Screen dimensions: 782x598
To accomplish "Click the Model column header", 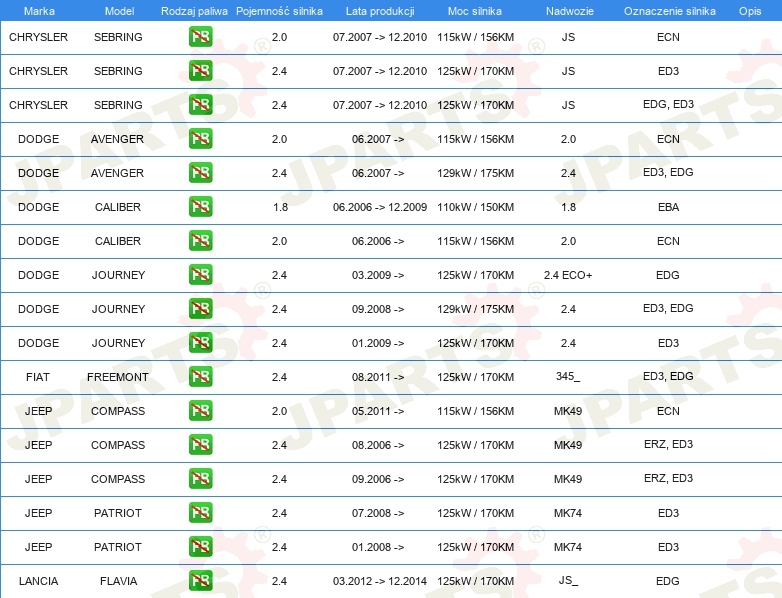I will tap(118, 10).
